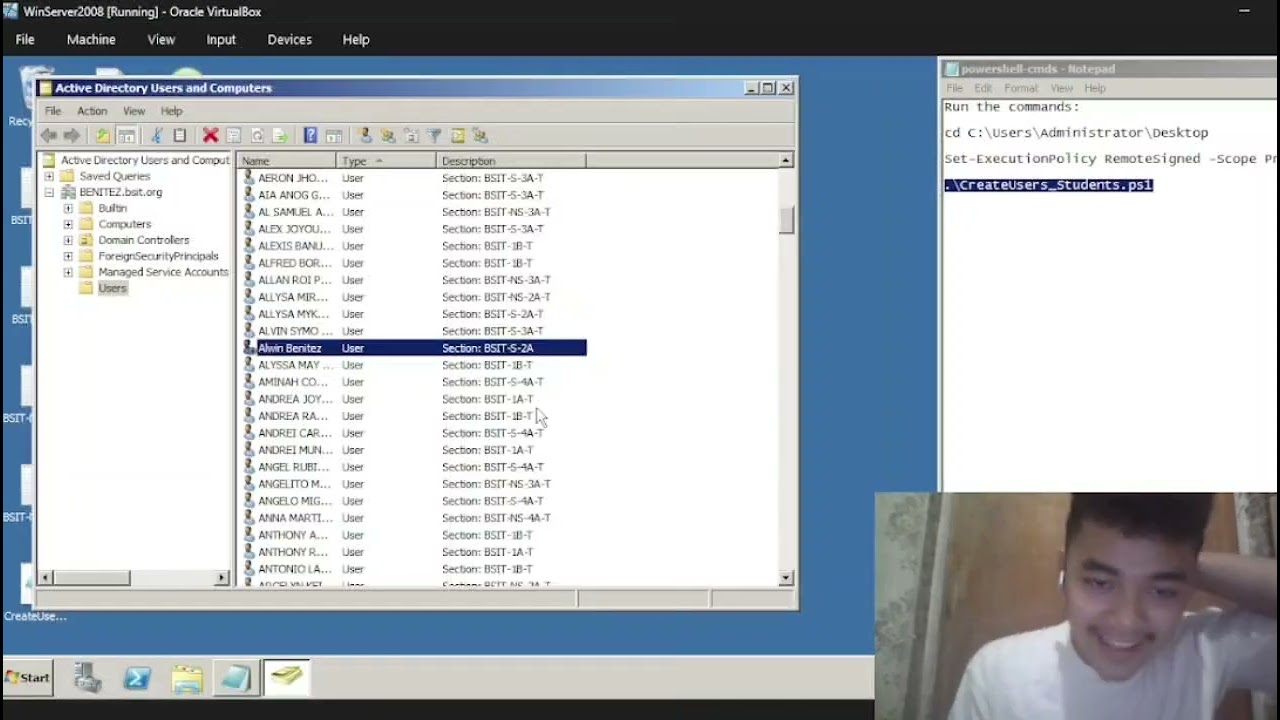The width and height of the screenshot is (1280, 720).
Task: Toggle the Show/Hide Action Pane icon
Action: [334, 135]
